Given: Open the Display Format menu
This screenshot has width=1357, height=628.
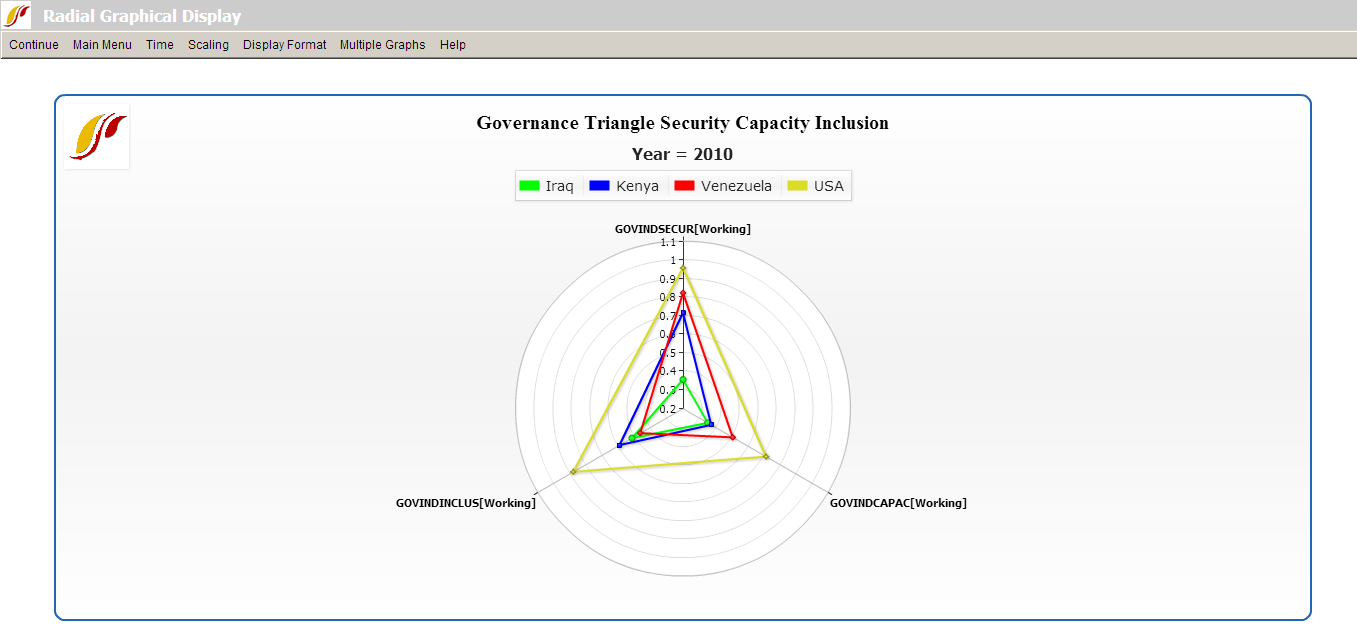Looking at the screenshot, I should [284, 45].
